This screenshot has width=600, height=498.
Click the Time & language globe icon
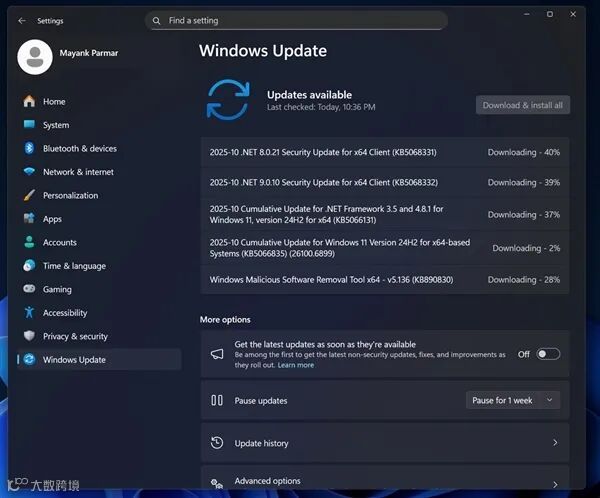[29, 265]
